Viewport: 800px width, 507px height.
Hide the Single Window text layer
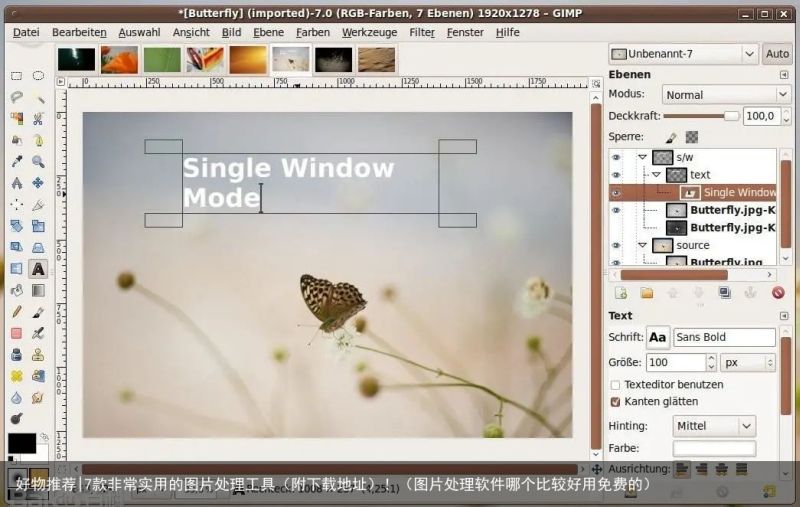tap(616, 193)
